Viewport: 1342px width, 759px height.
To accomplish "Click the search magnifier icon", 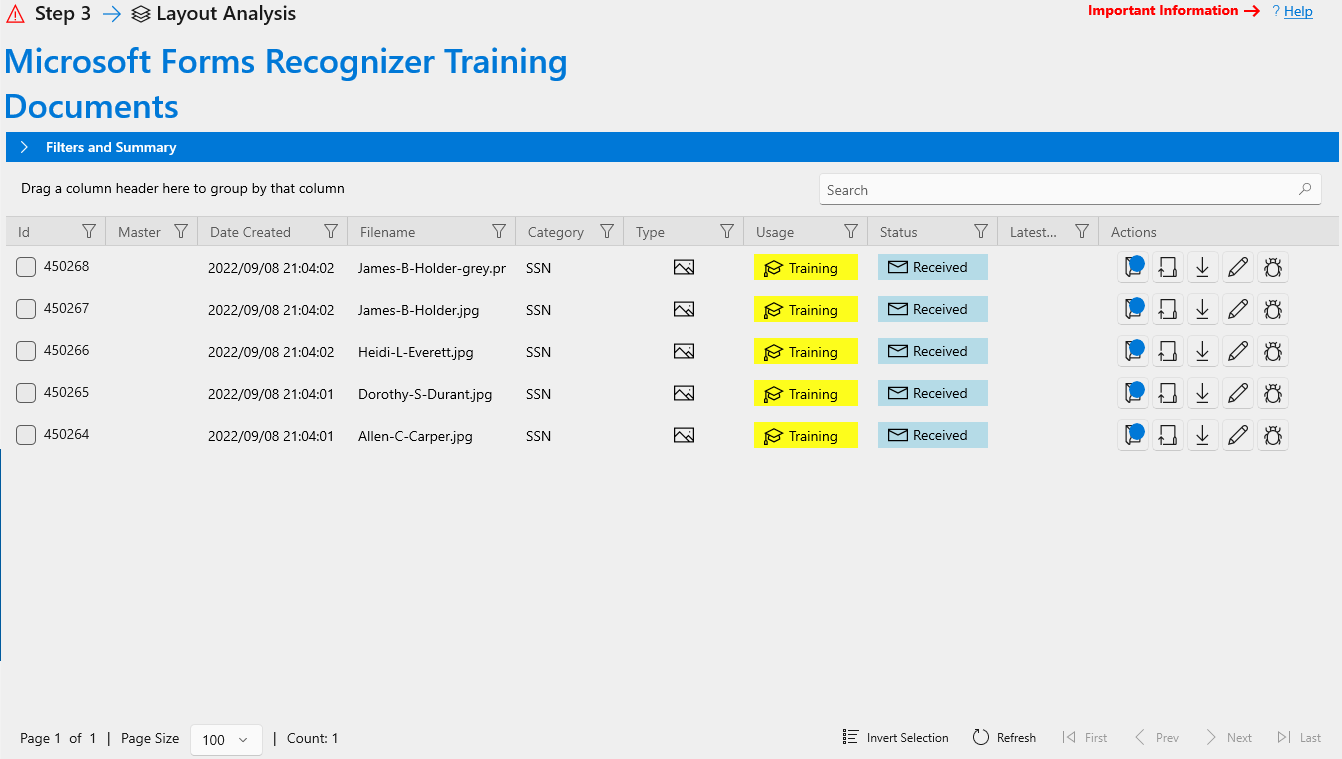I will pos(1305,189).
